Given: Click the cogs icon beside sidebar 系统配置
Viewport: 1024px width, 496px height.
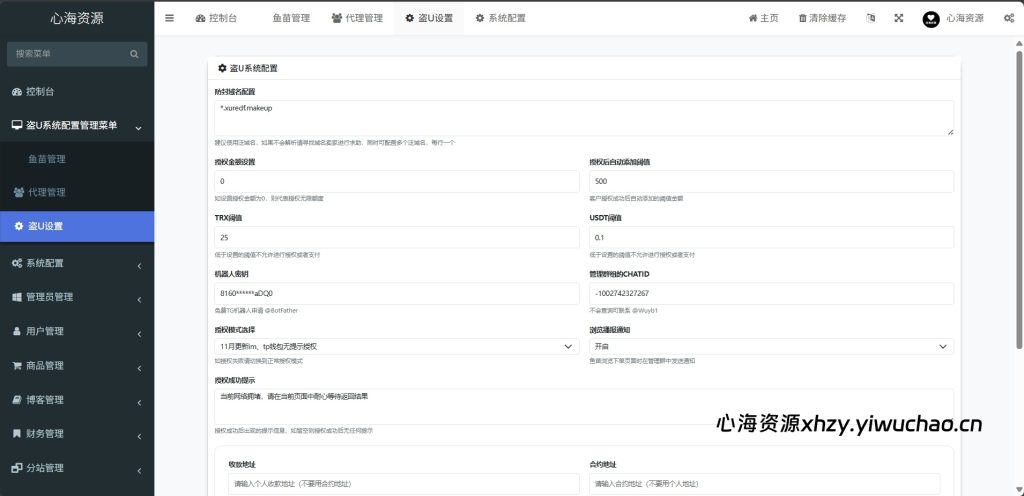Looking at the screenshot, I should (x=17, y=263).
